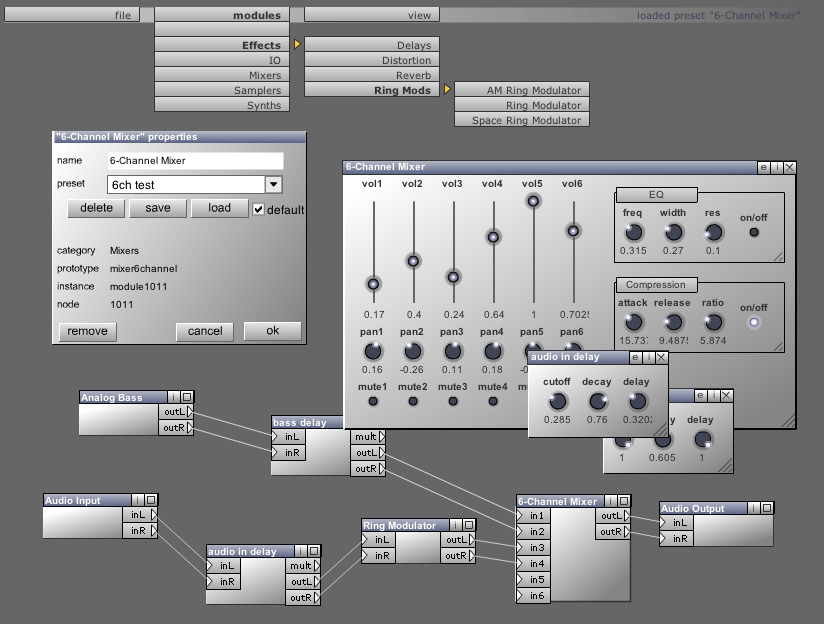Click the i icon on the Ring Modulator node
This screenshot has height=624, width=824.
(x=456, y=525)
